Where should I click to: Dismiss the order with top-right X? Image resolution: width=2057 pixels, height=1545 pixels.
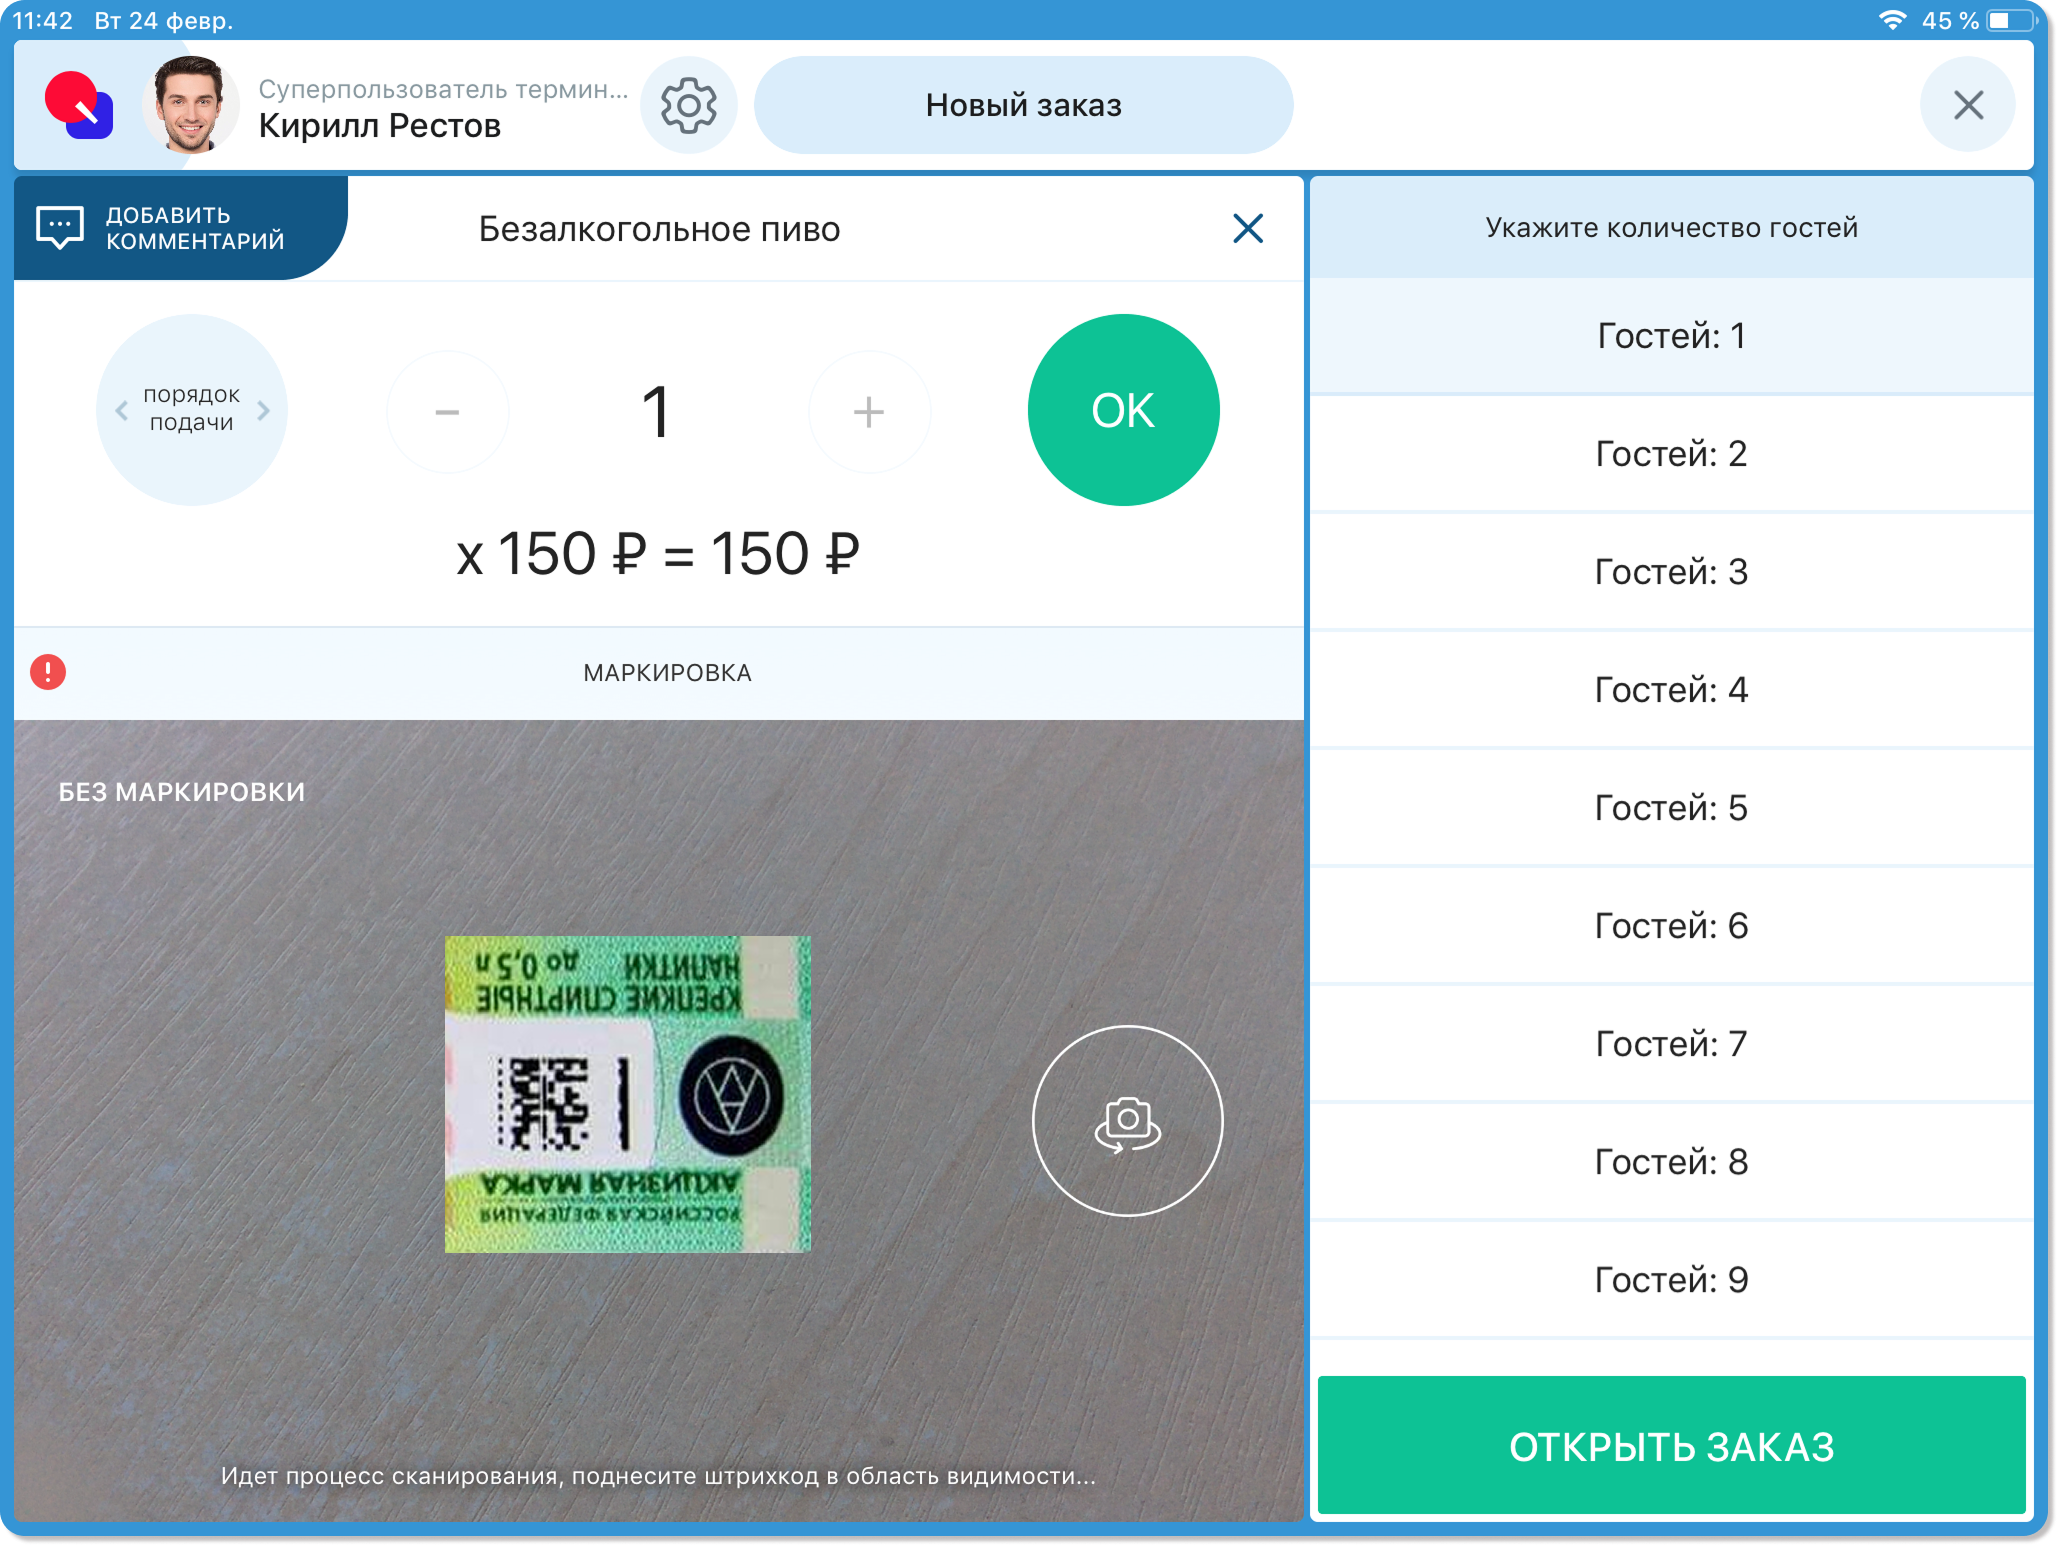pos(1967,105)
